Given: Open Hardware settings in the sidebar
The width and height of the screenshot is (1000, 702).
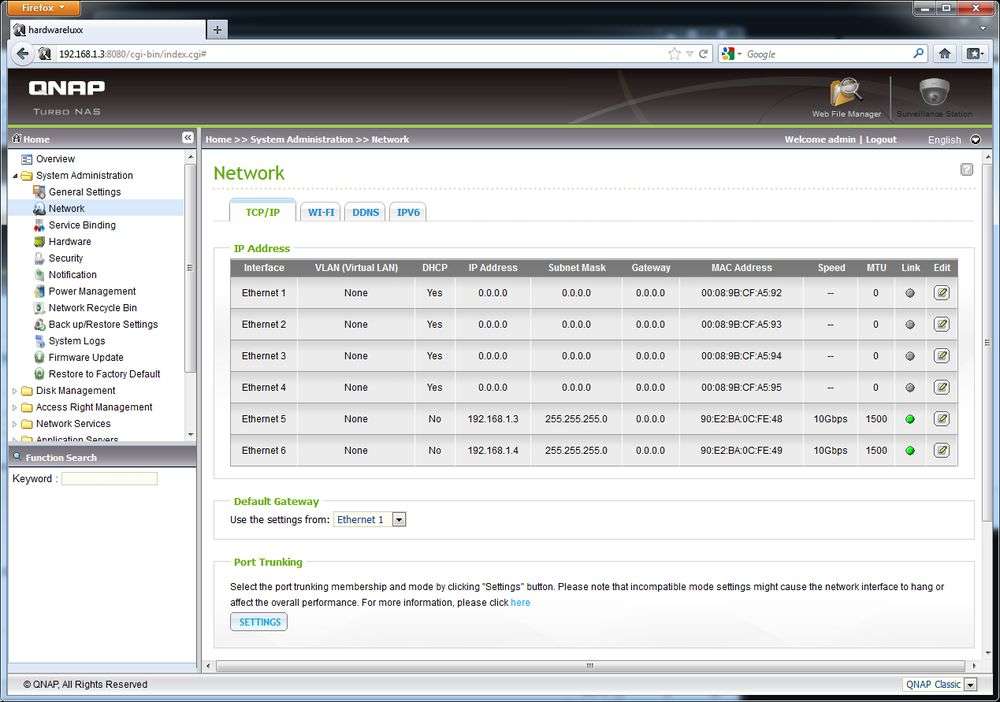Looking at the screenshot, I should [x=70, y=242].
